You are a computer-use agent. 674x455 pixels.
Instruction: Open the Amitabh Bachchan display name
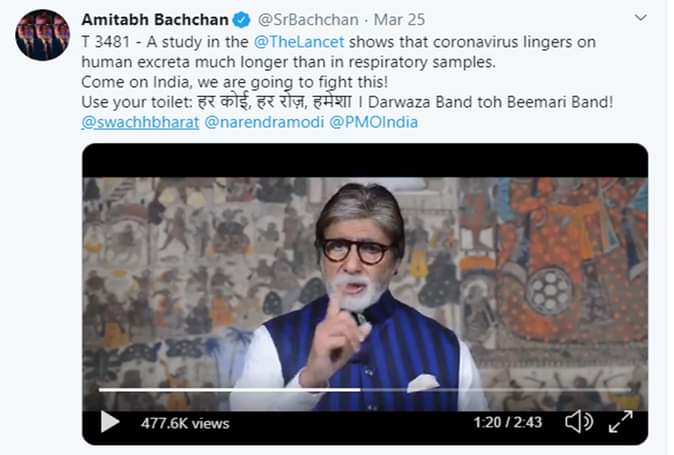155,20
